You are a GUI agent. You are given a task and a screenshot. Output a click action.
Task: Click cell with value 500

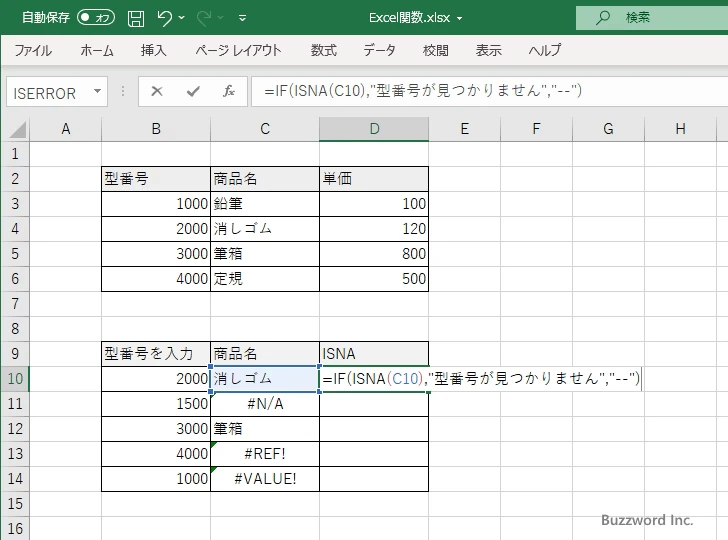click(374, 279)
